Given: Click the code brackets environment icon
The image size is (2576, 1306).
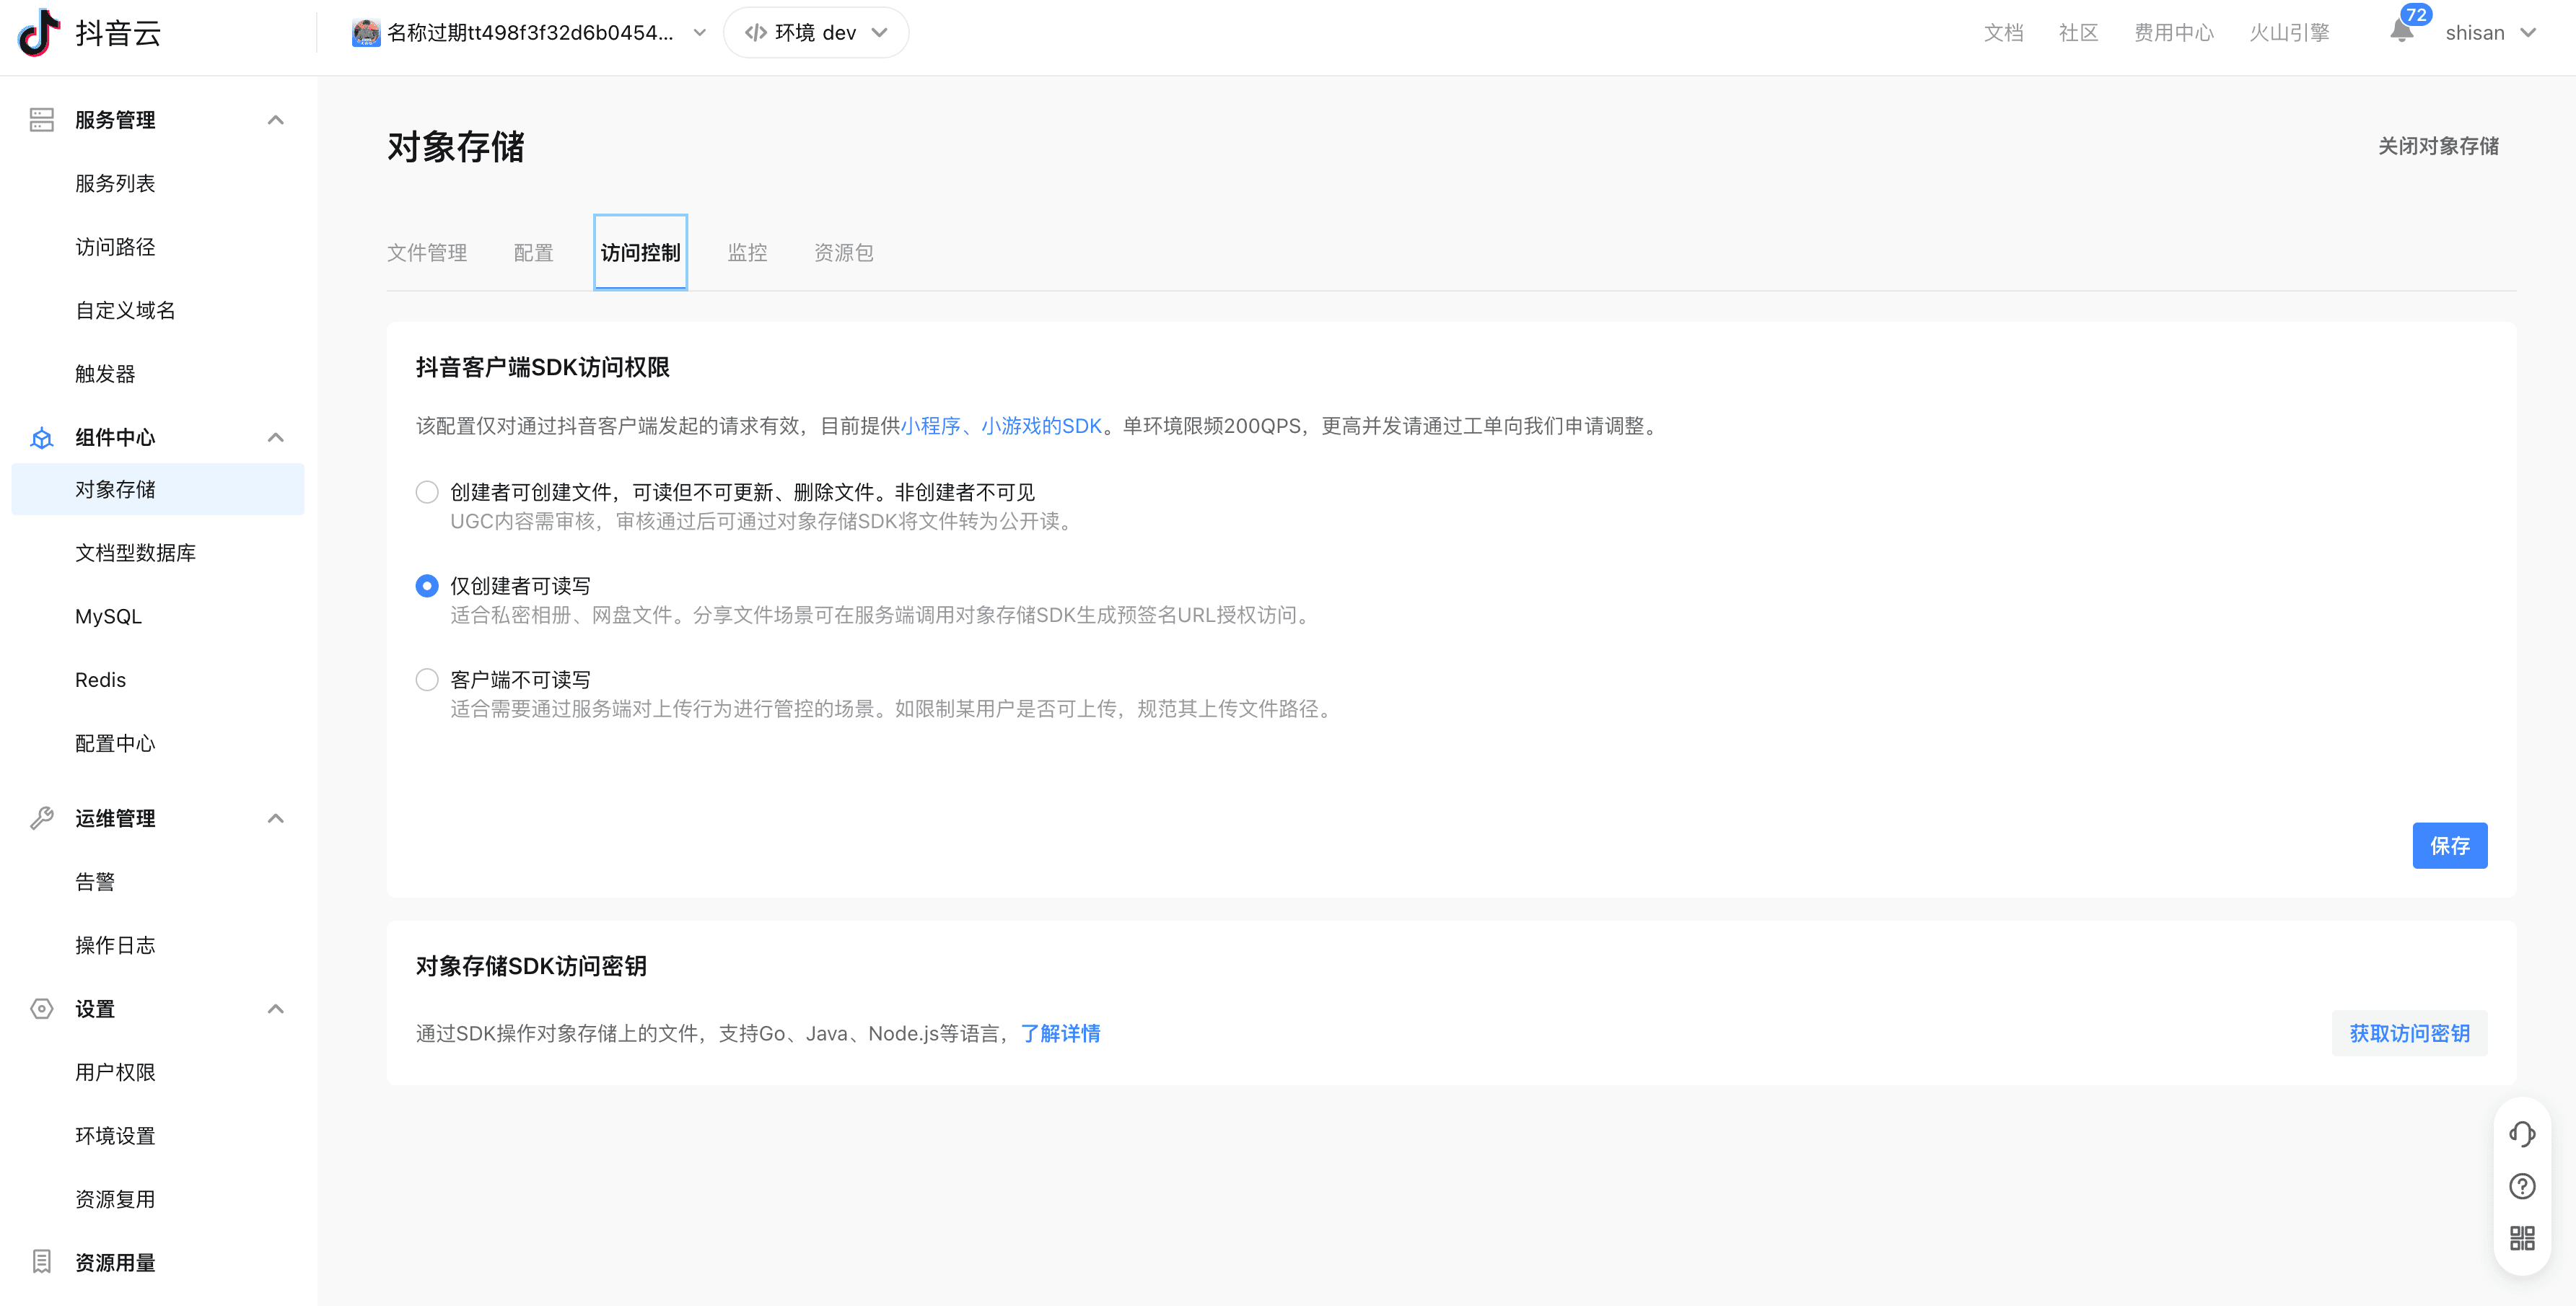Looking at the screenshot, I should point(755,33).
